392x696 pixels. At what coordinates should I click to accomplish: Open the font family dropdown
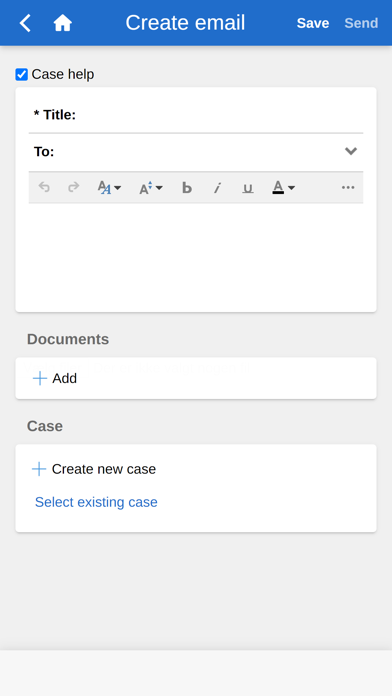[x=109, y=188]
